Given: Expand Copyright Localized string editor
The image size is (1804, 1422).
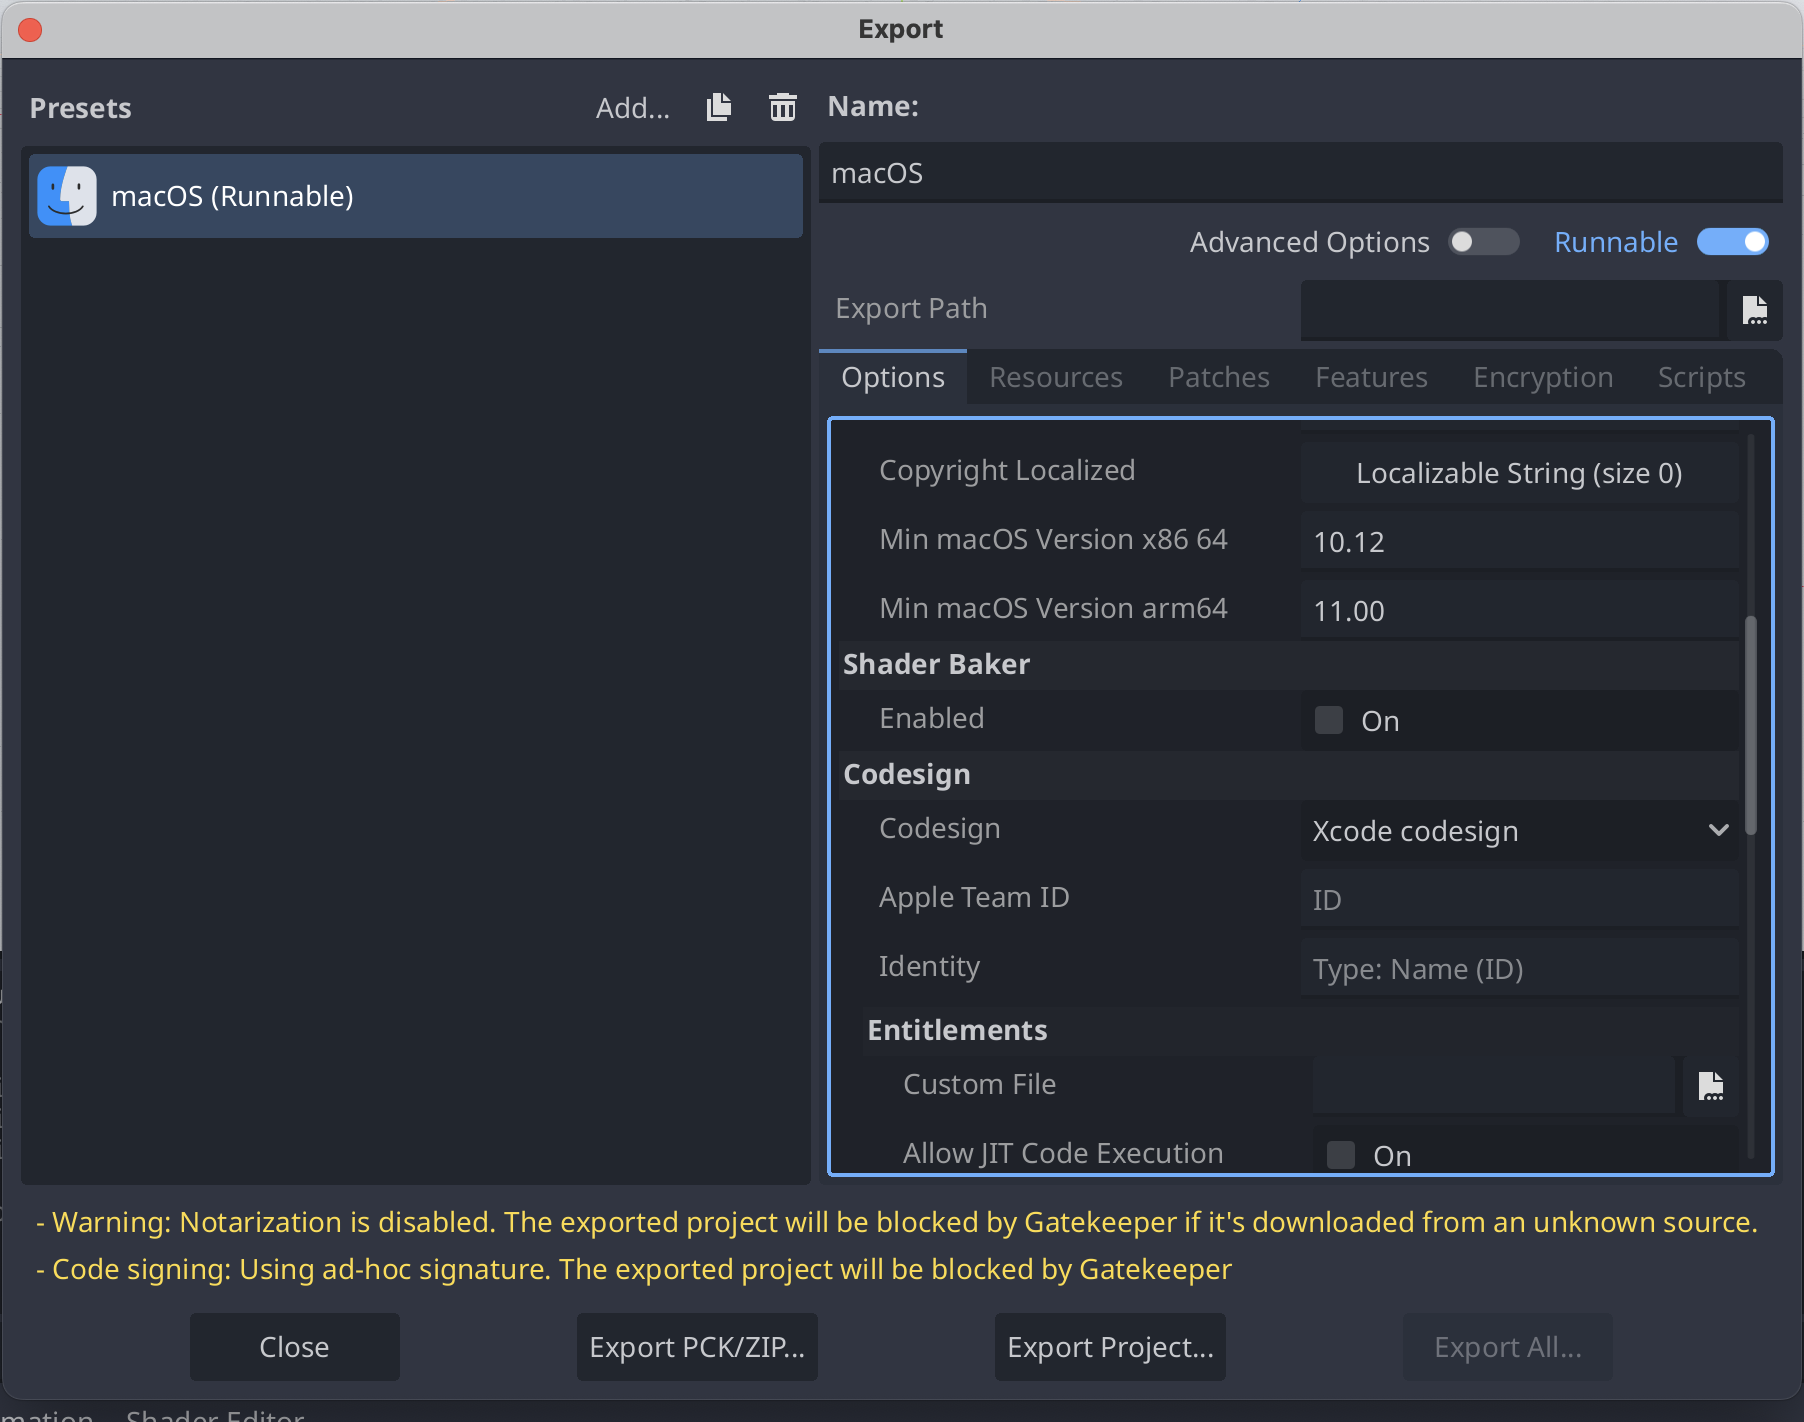Looking at the screenshot, I should coord(1518,473).
